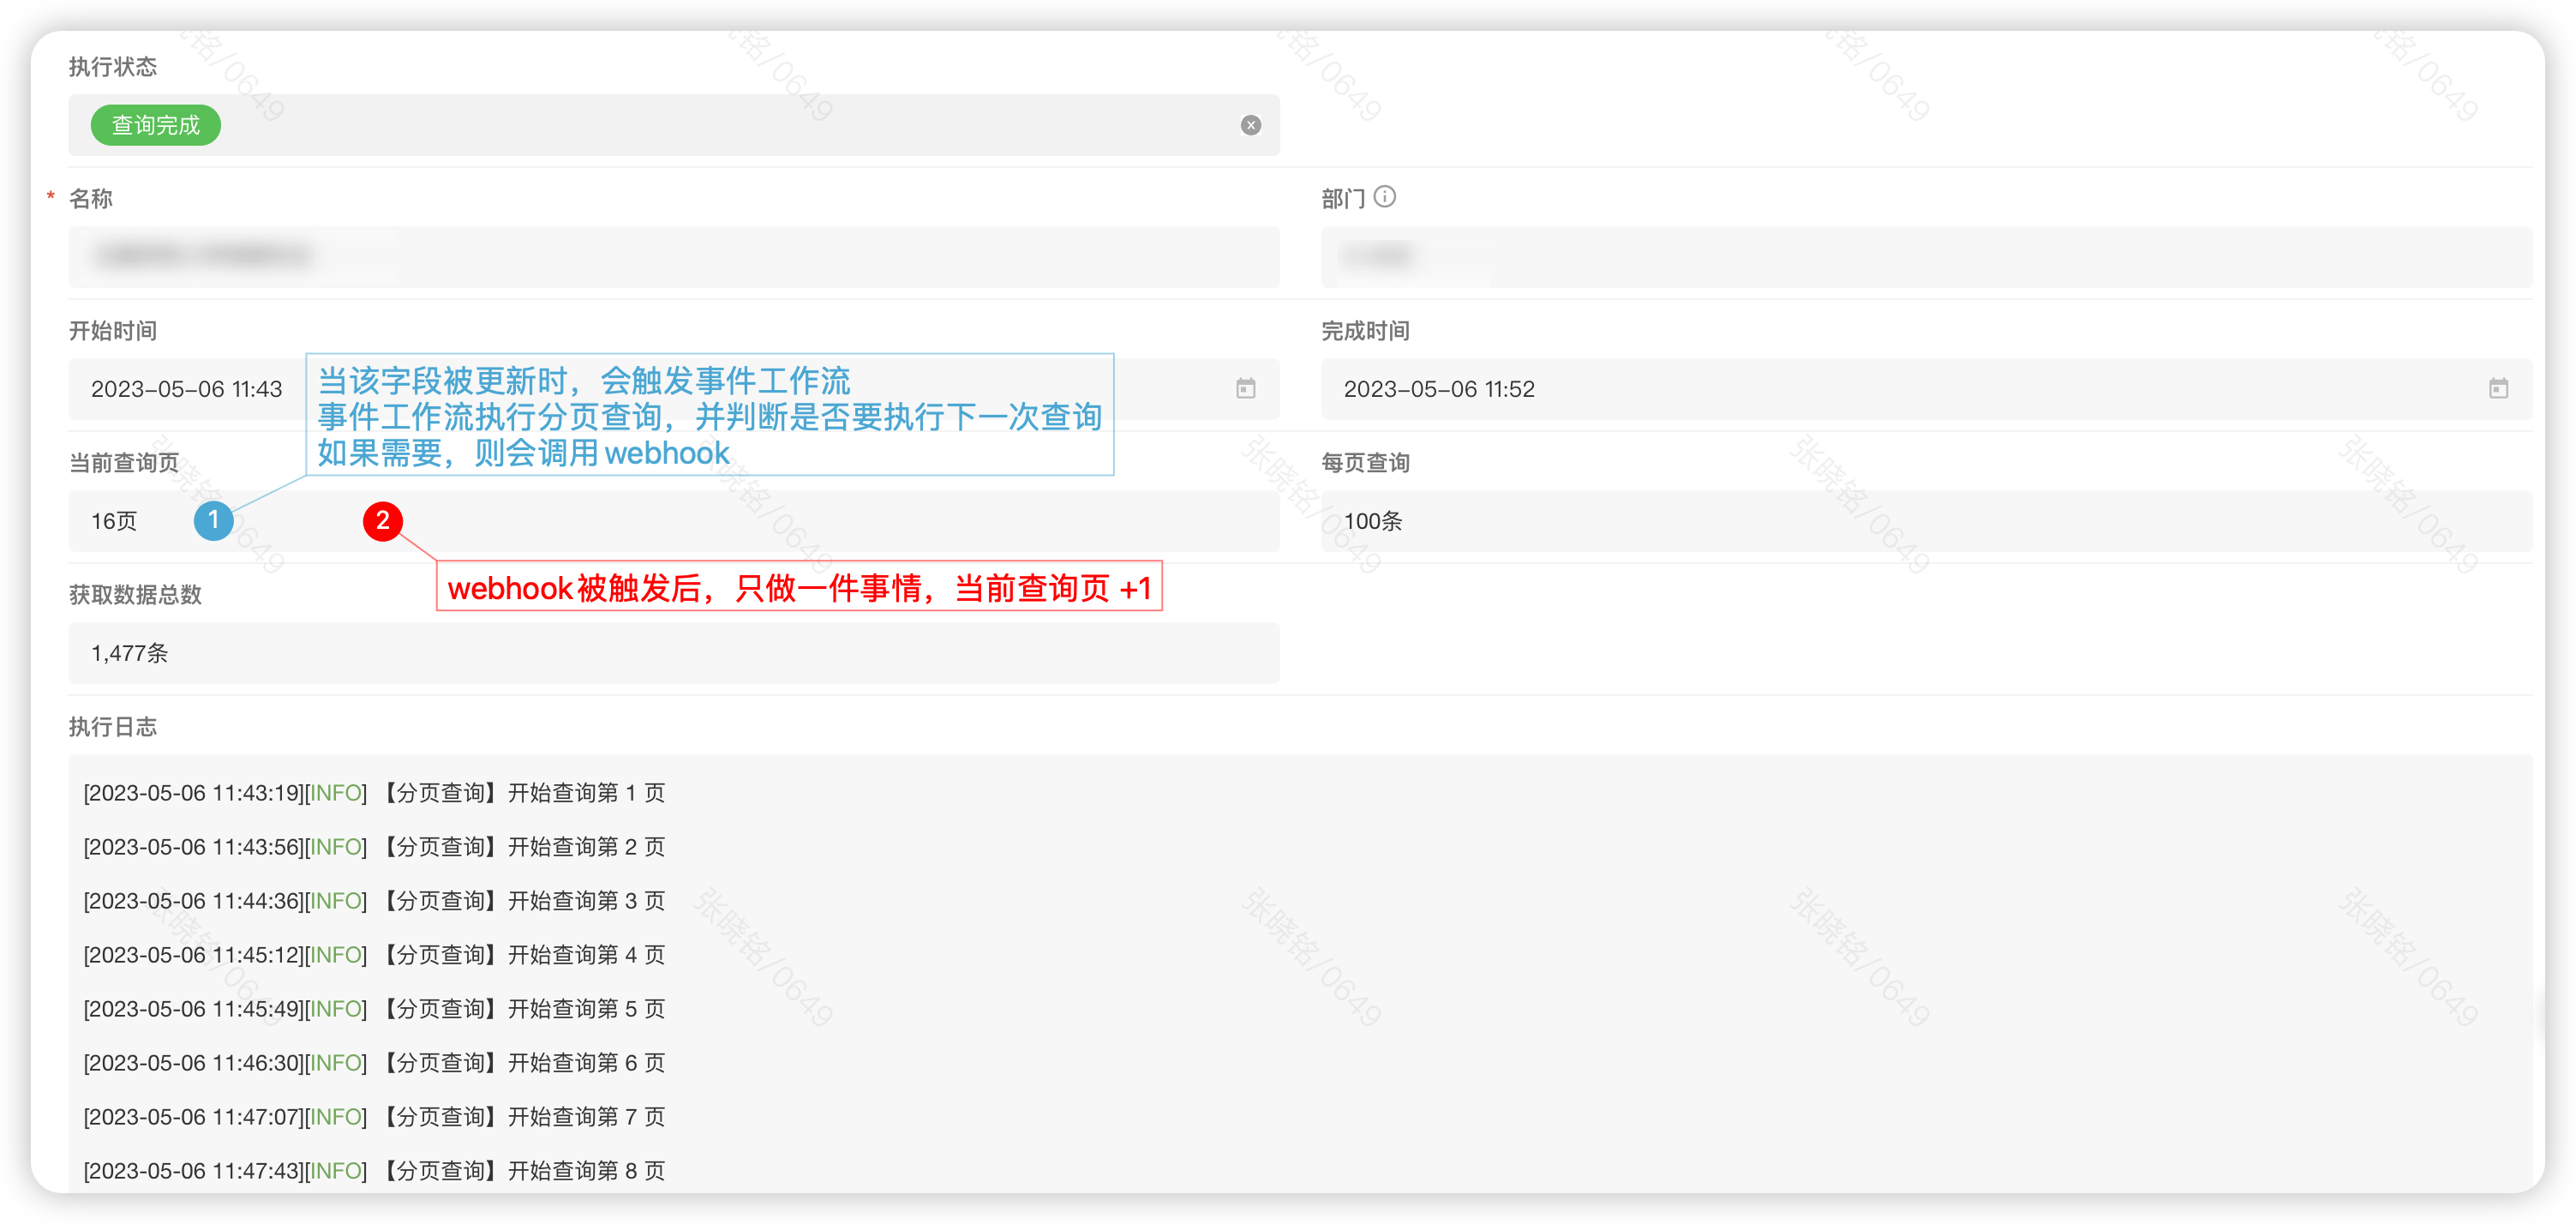Open the 开始时间 calendar icon
This screenshot has height=1224, width=2576.
pos(1245,389)
